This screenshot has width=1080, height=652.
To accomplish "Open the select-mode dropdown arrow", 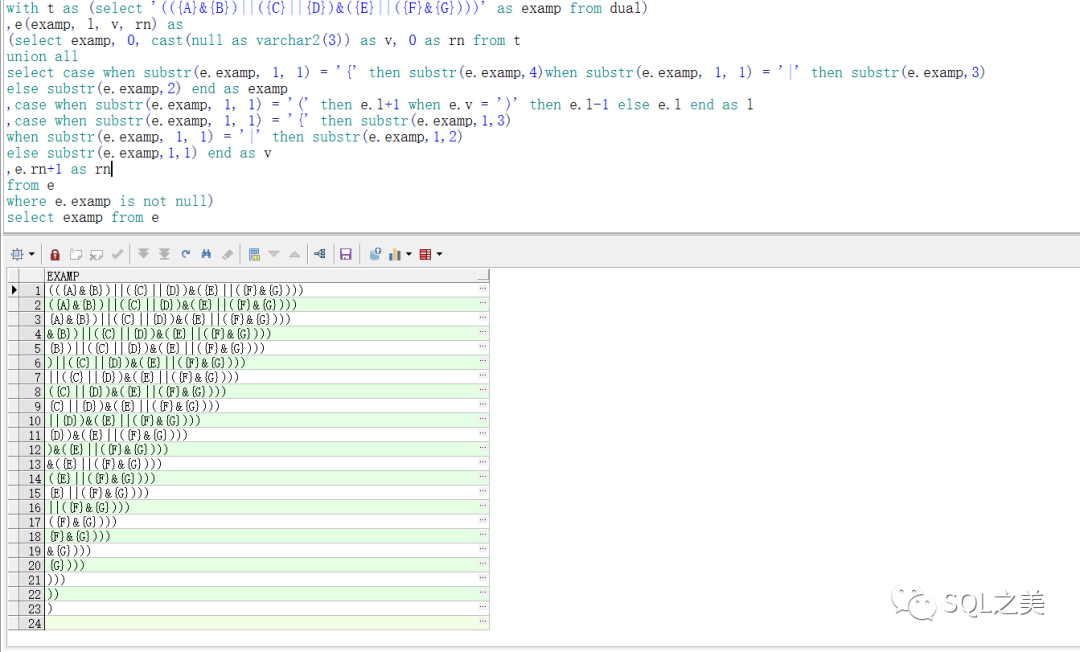I will point(32,254).
